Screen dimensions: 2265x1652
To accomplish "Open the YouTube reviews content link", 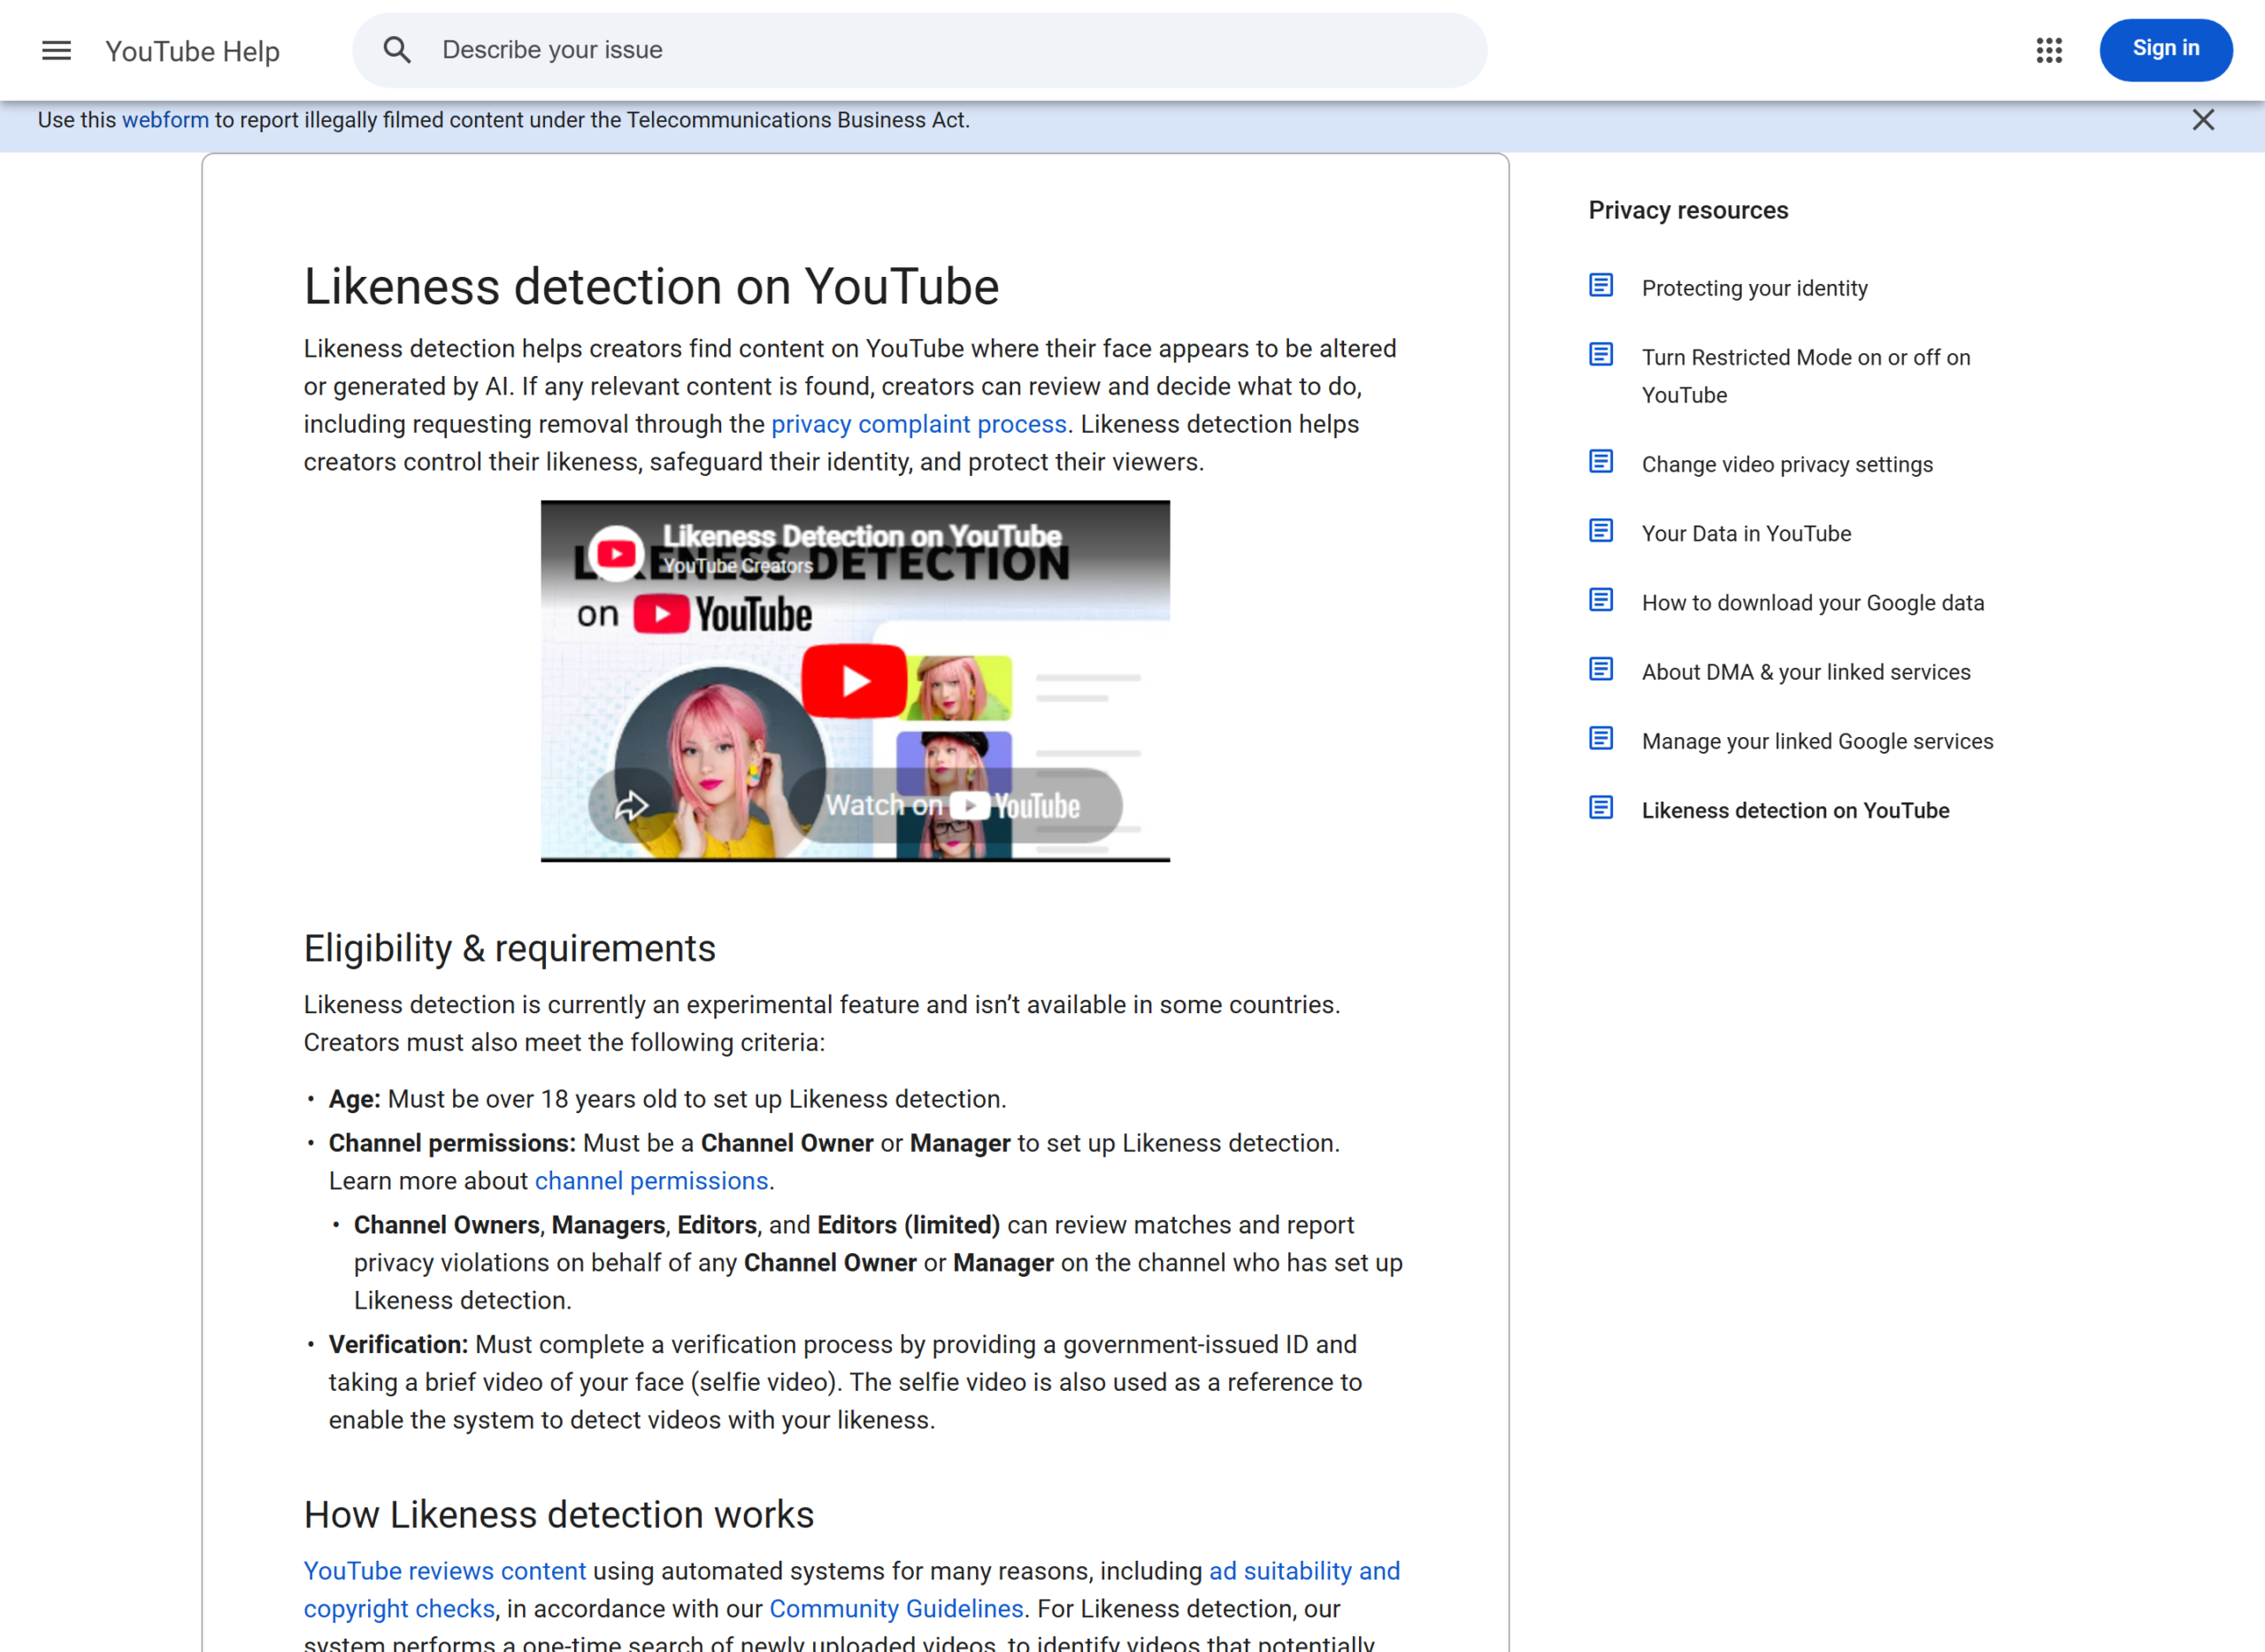I will click(x=444, y=1571).
